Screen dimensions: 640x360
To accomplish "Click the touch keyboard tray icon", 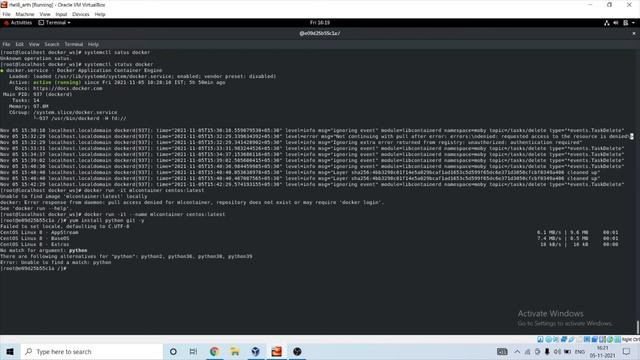I will click(x=502, y=351).
